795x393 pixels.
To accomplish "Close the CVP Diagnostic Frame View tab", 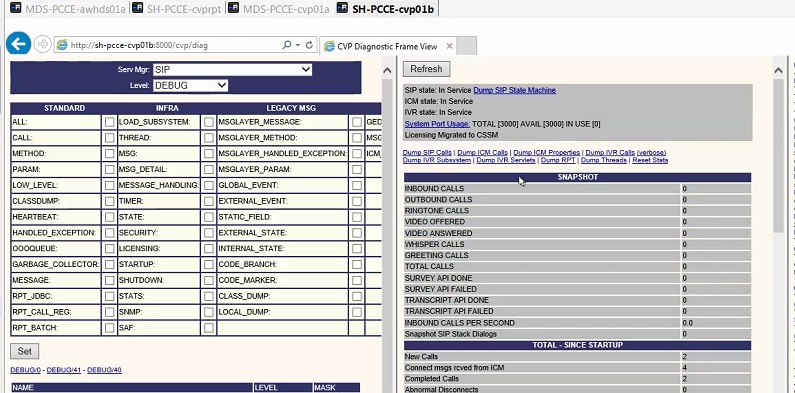I will 449,46.
